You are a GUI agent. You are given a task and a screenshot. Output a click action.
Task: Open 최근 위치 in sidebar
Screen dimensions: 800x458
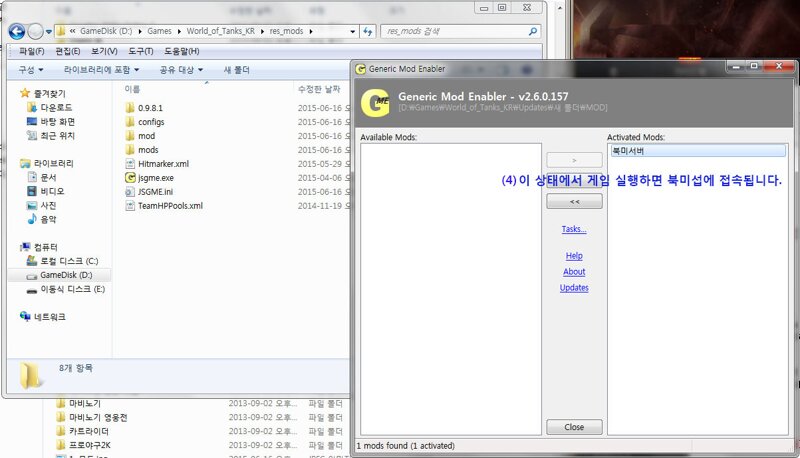(58, 135)
